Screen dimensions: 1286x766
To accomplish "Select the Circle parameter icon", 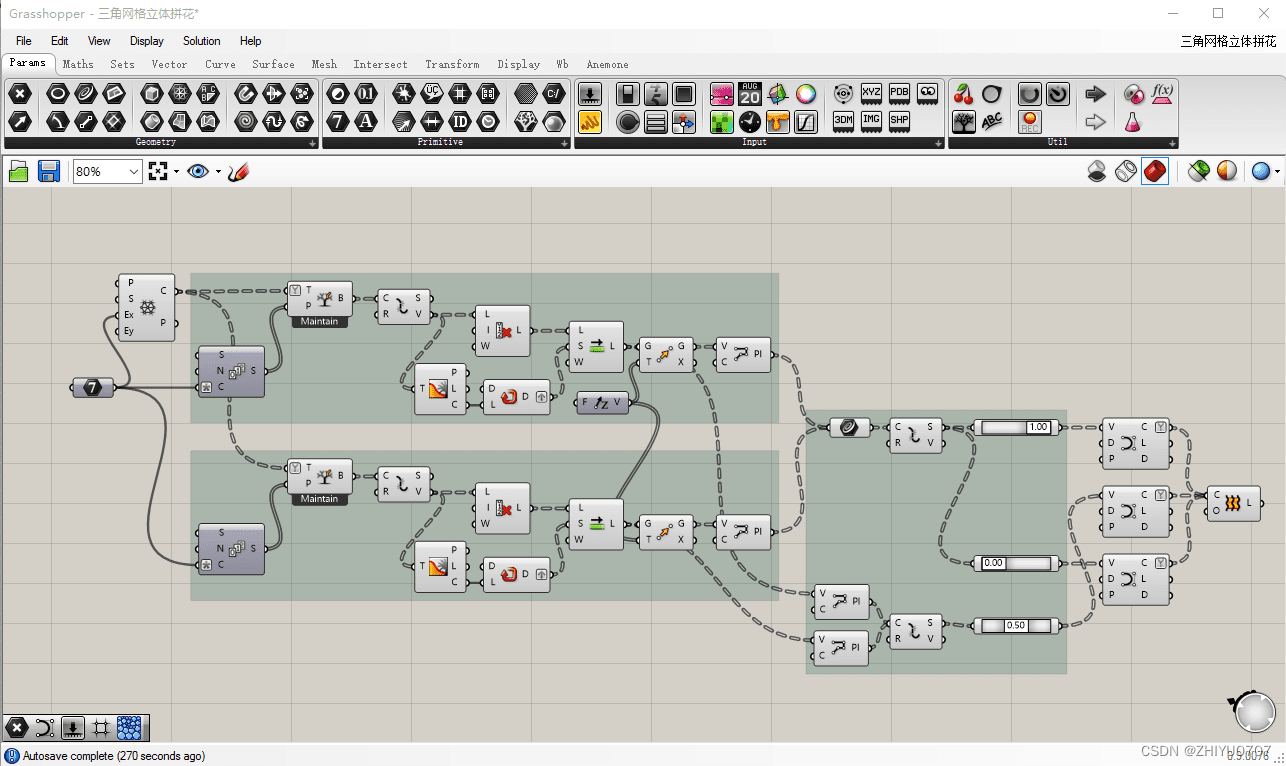I will pyautogui.click(x=58, y=94).
